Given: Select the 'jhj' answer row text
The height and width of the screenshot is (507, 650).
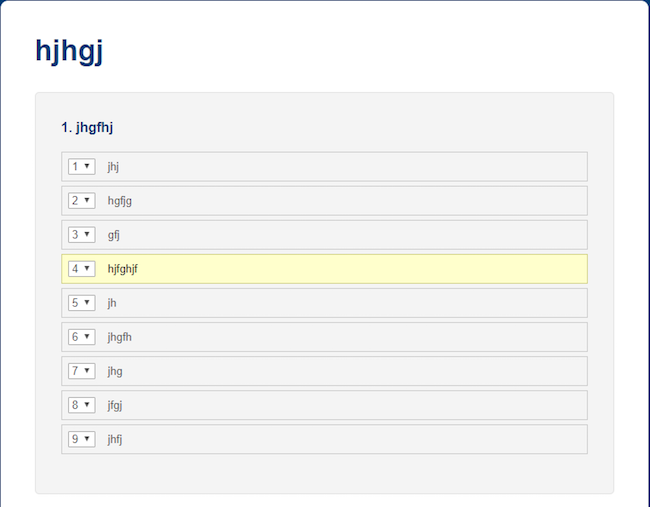Looking at the screenshot, I should pyautogui.click(x=113, y=167).
